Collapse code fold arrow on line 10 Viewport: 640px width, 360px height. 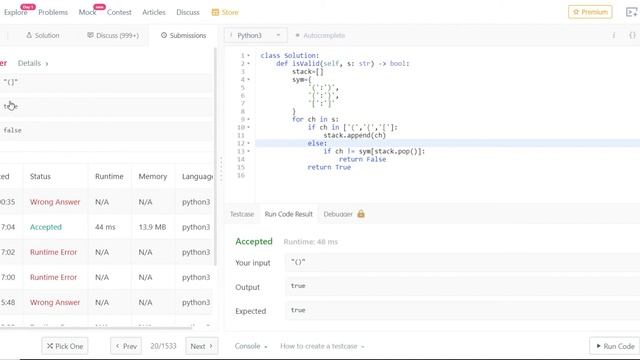tap(249, 127)
